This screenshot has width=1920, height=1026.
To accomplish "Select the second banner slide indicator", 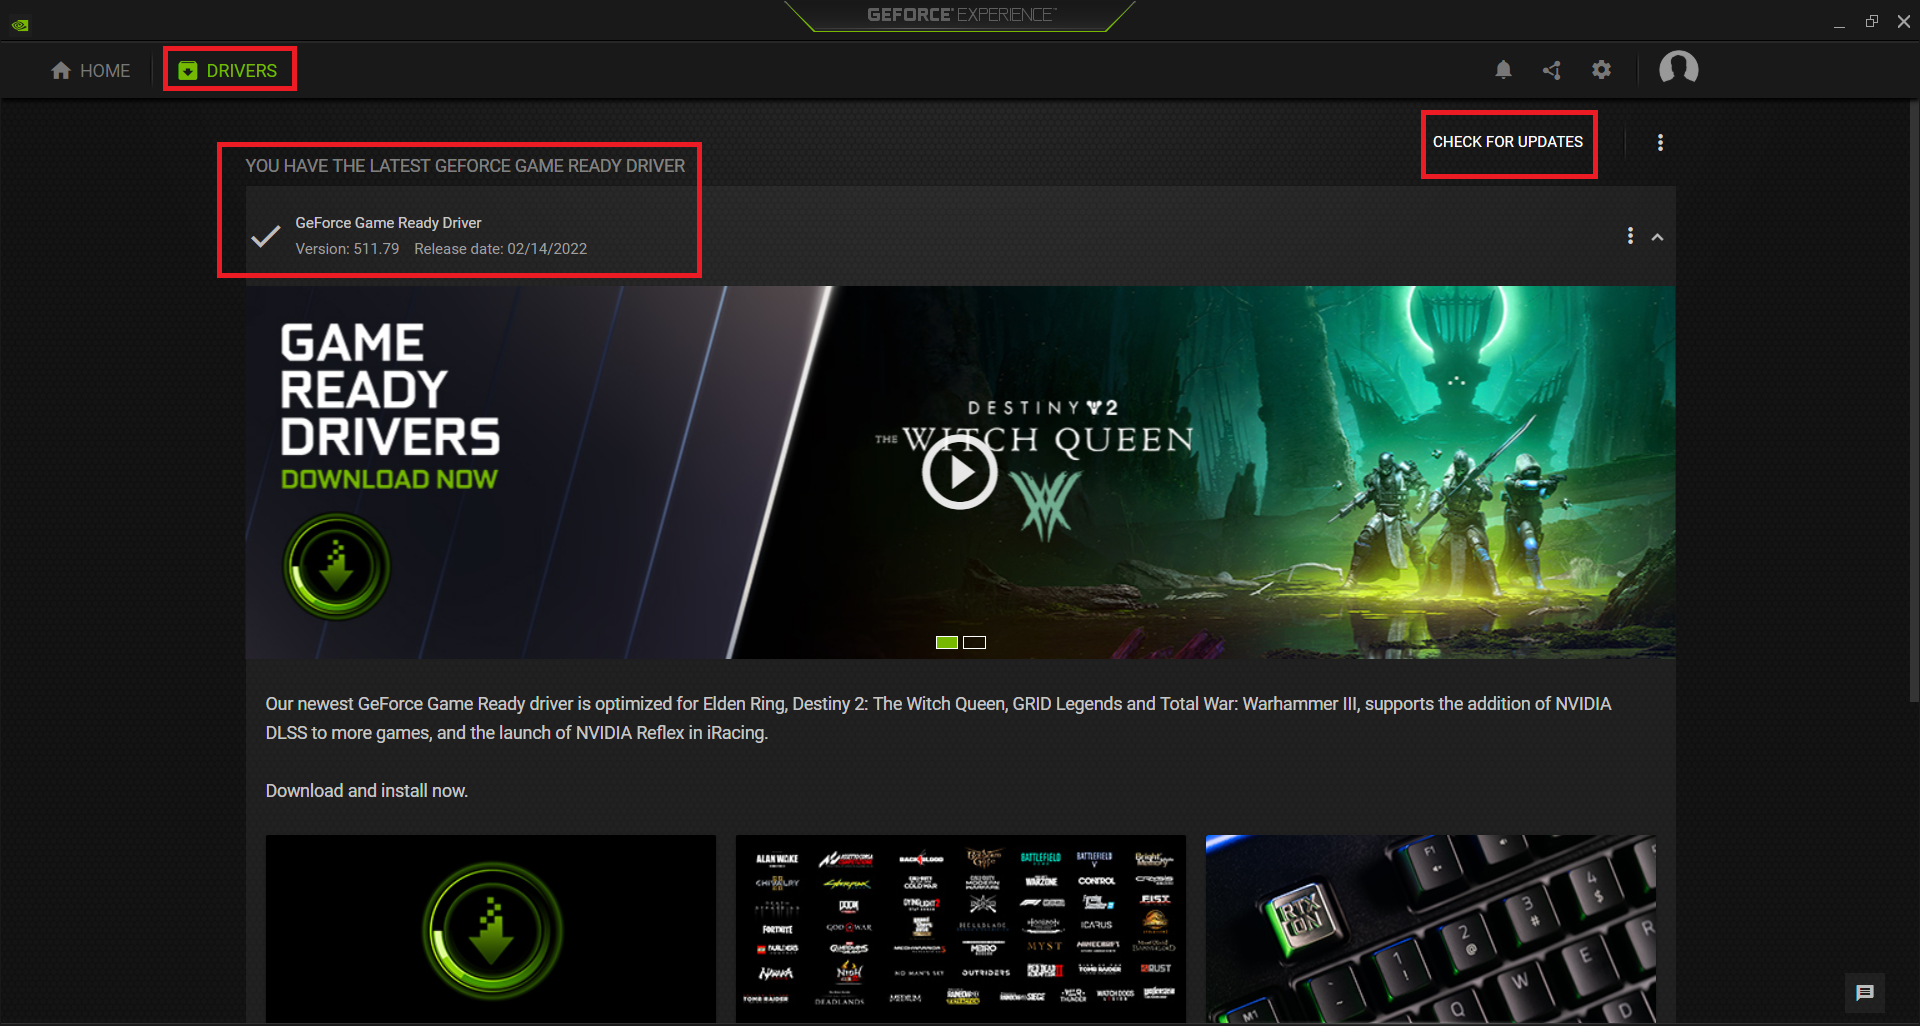I will coord(975,642).
